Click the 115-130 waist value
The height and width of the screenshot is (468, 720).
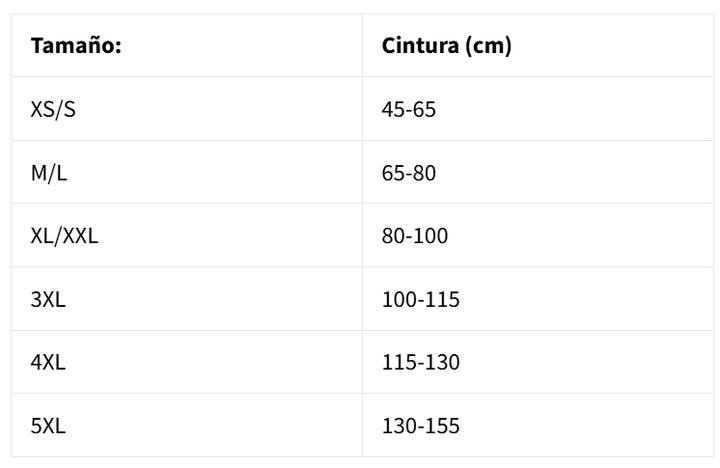pyautogui.click(x=421, y=362)
